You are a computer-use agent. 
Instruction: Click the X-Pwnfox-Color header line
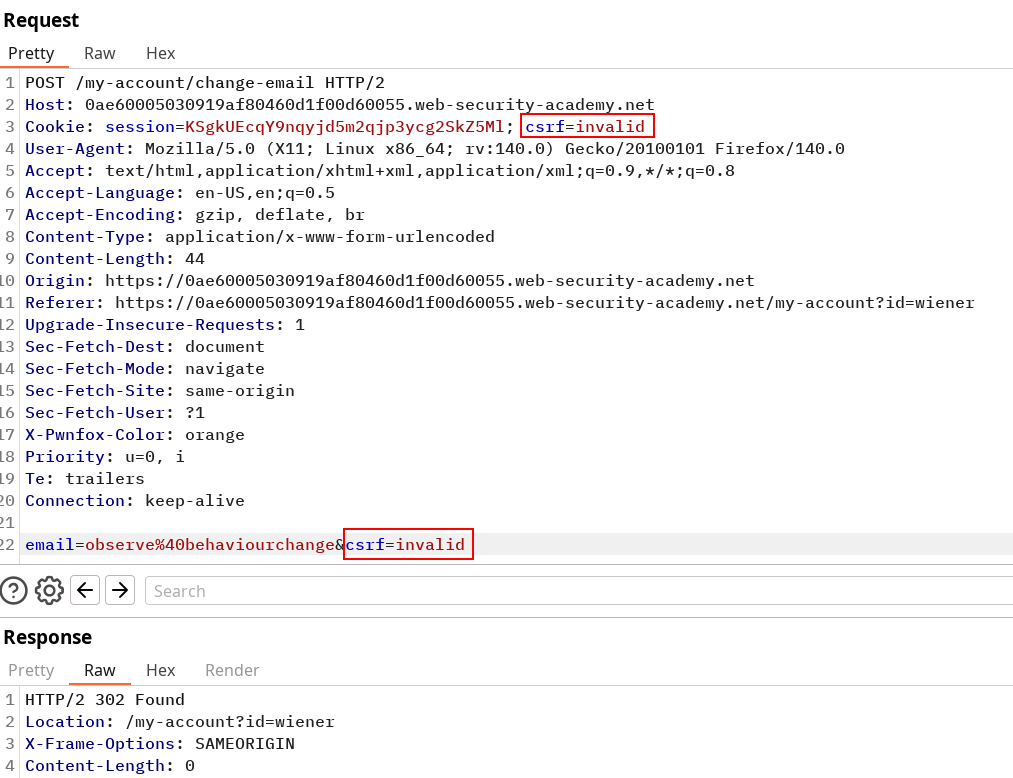point(134,435)
